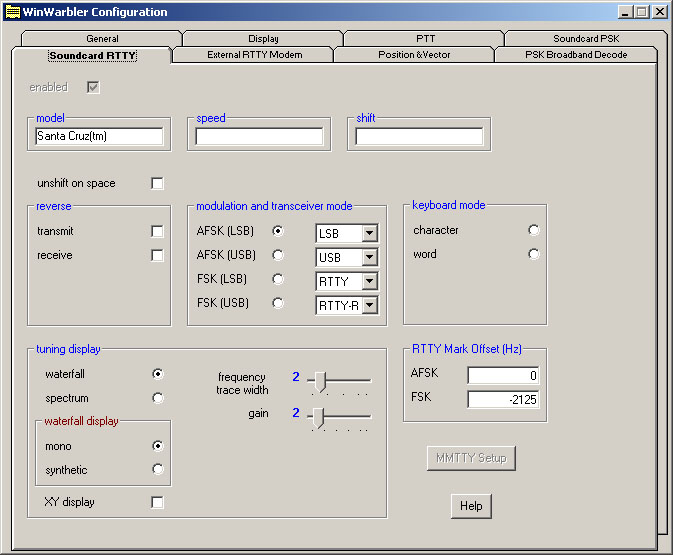
Task: Adjust the frequency trace width slider
Action: 320,380
